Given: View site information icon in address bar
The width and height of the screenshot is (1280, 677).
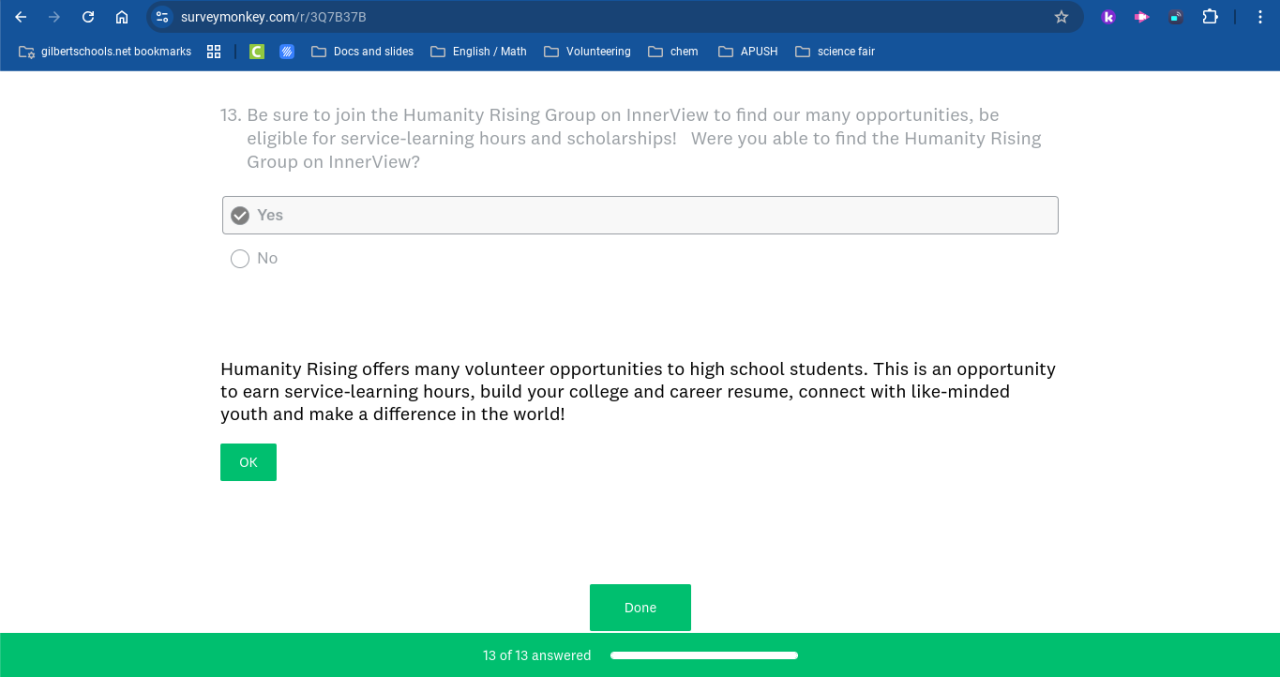Looking at the screenshot, I should tap(162, 17).
